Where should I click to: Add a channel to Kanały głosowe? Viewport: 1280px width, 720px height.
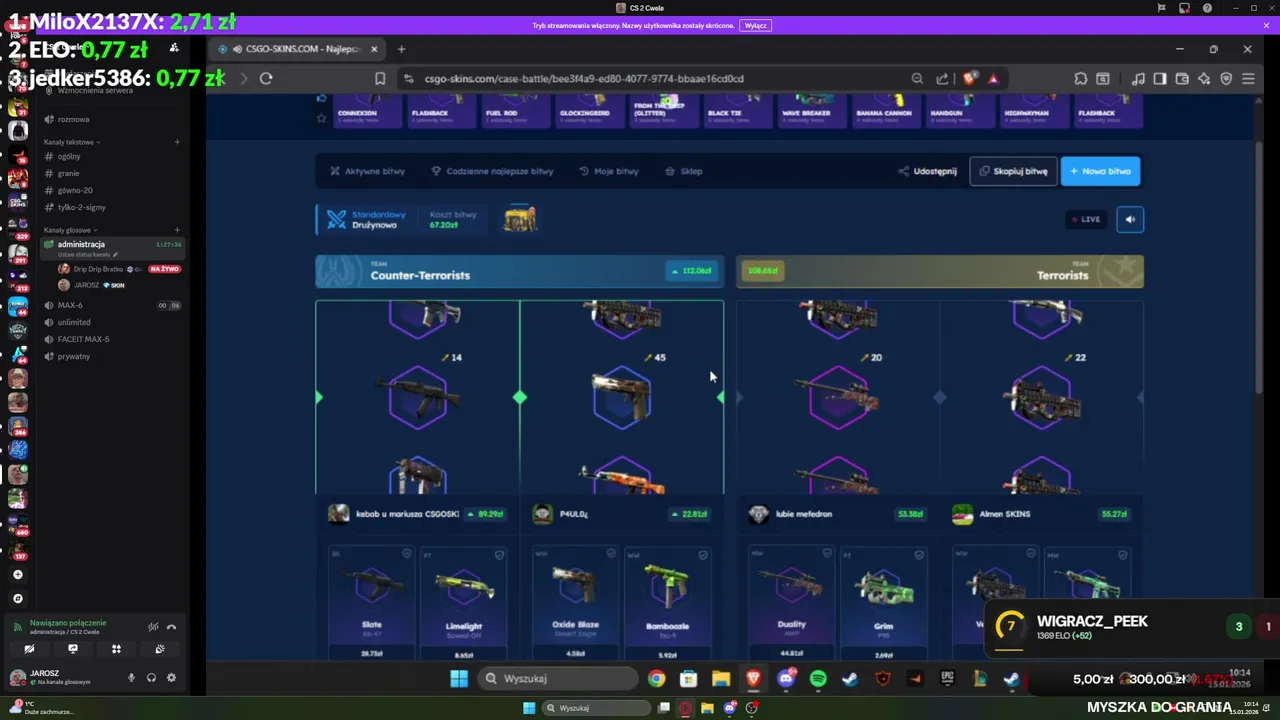tap(177, 230)
